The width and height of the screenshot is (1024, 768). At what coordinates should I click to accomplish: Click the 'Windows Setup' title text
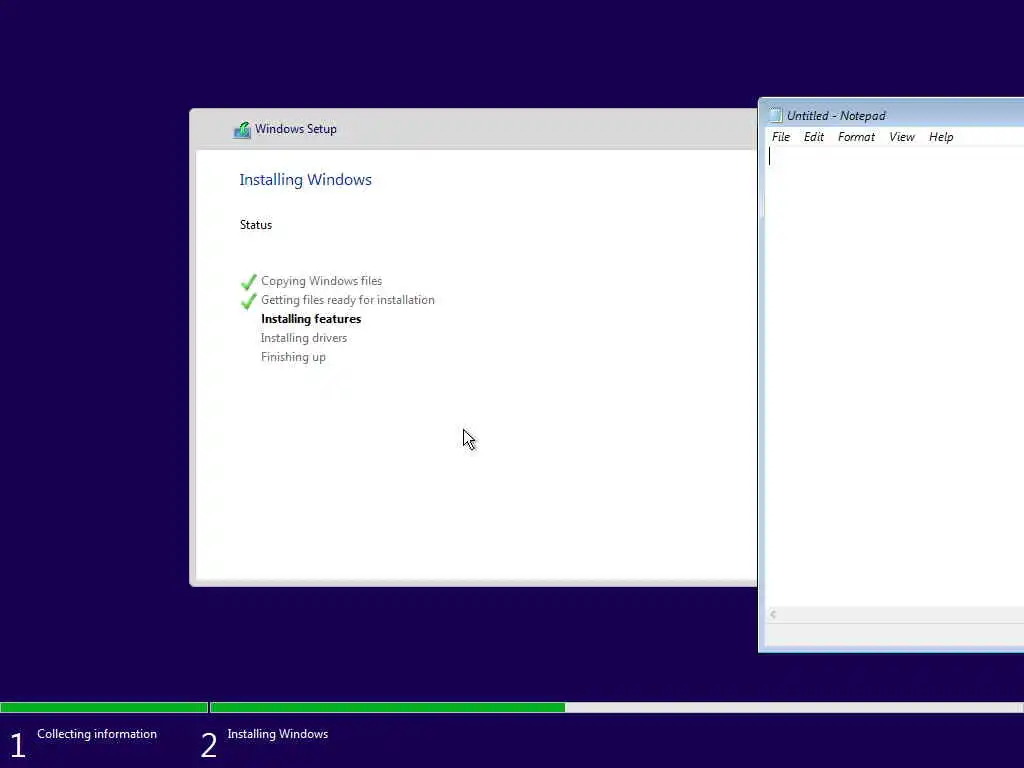click(296, 129)
